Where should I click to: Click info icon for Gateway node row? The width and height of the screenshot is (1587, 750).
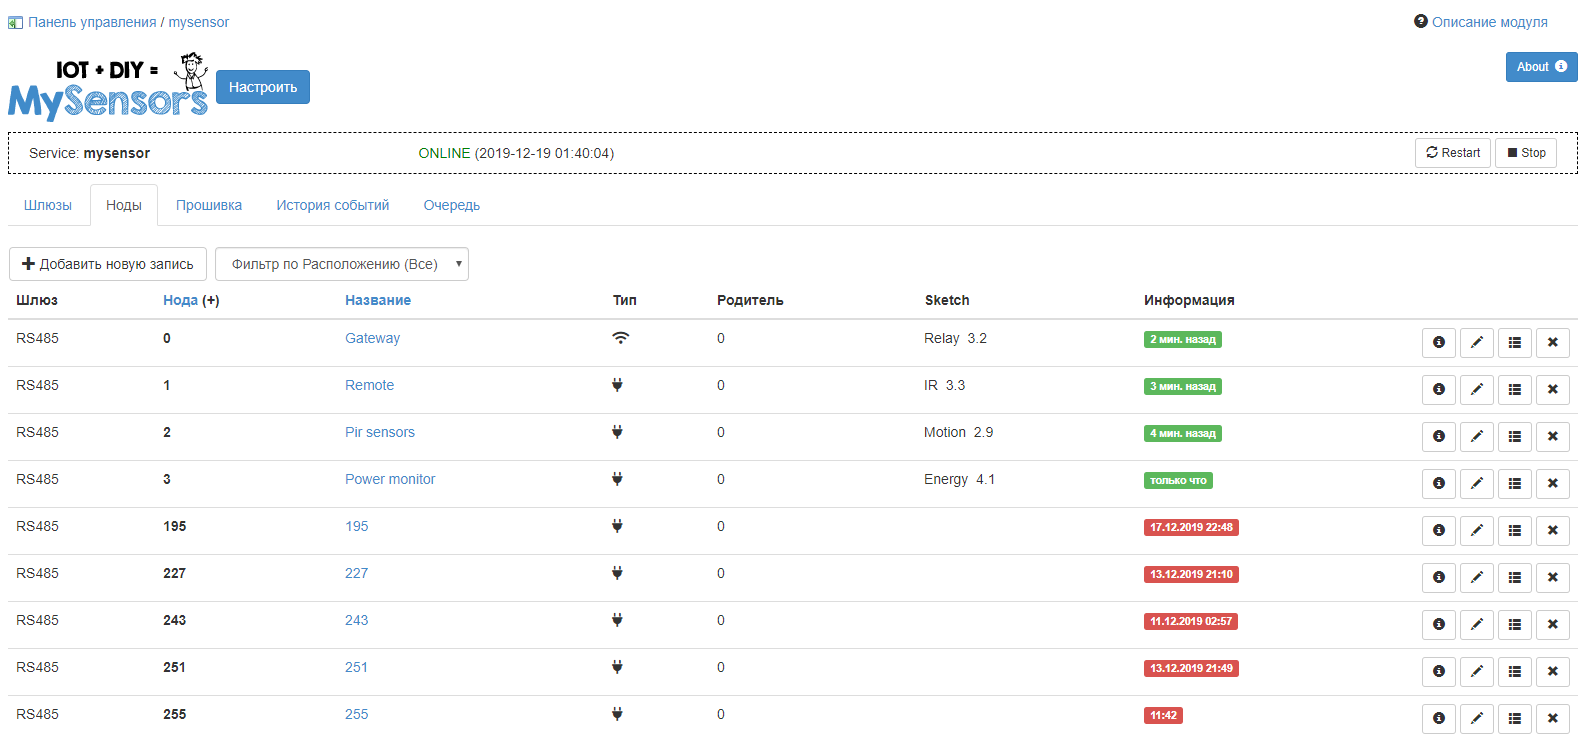click(1438, 342)
